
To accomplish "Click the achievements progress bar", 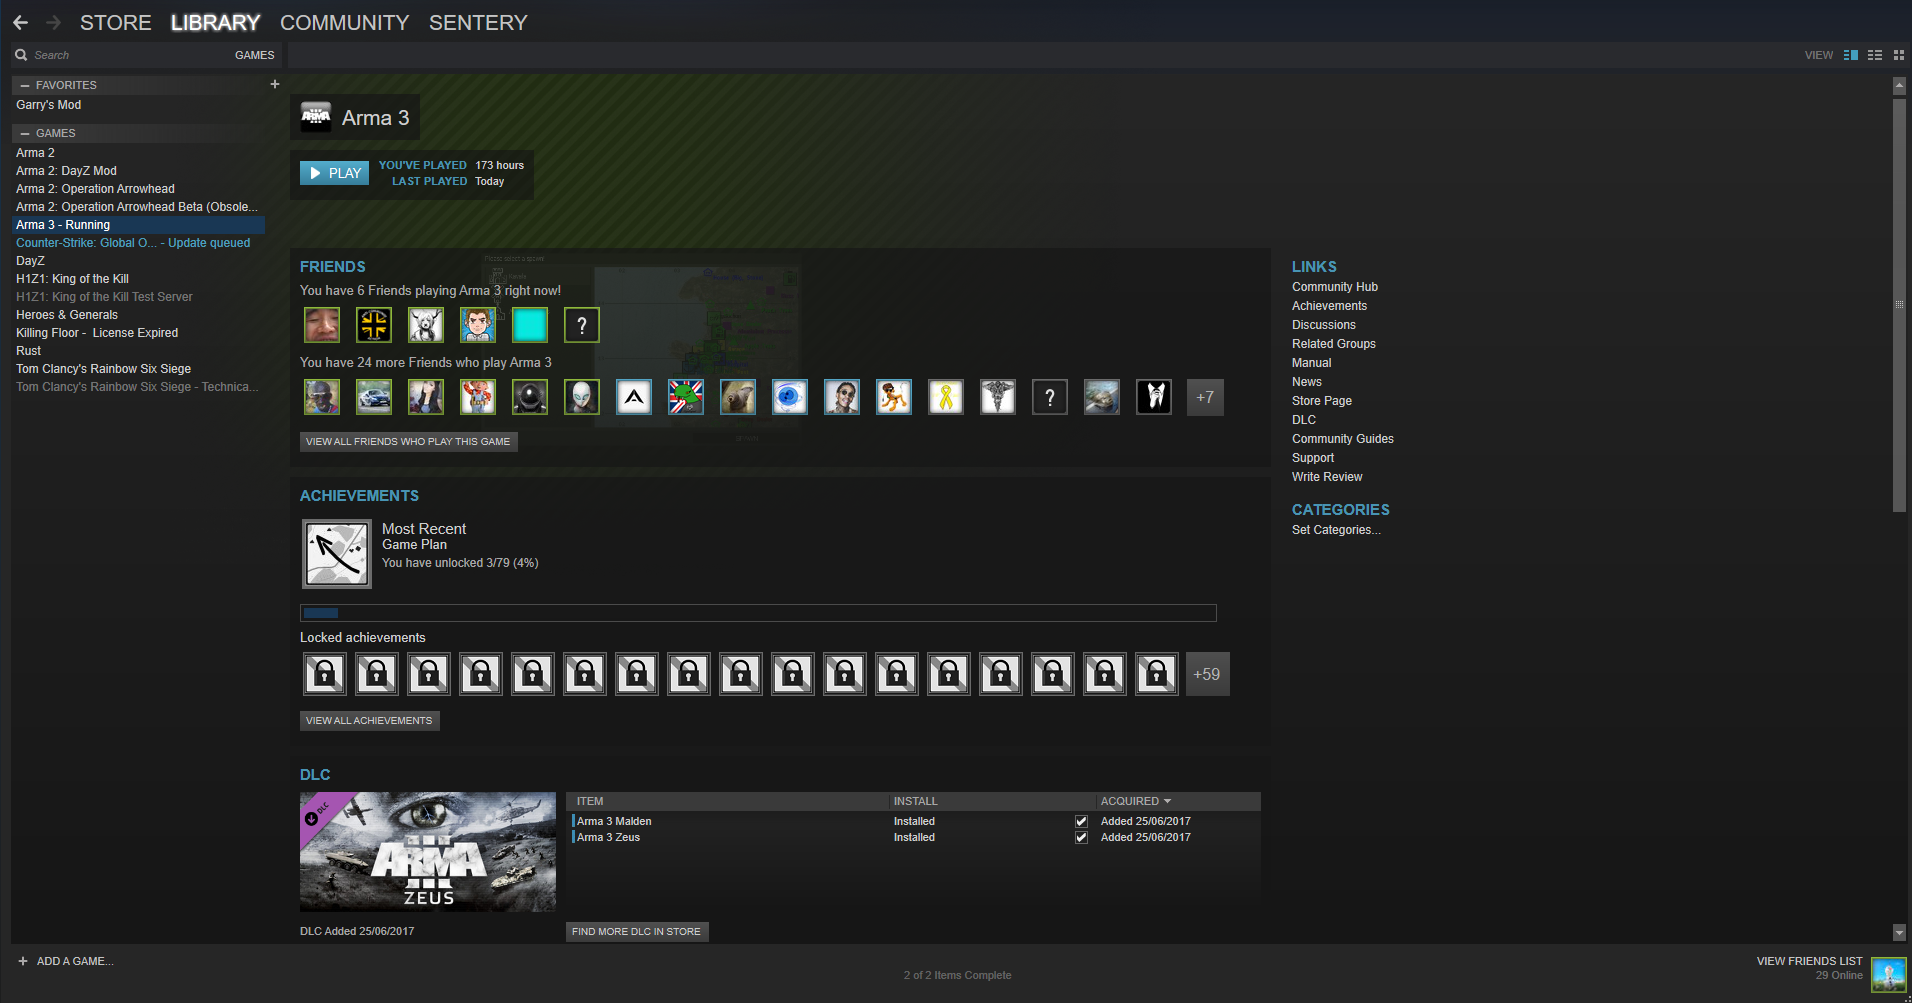I will click(x=758, y=613).
